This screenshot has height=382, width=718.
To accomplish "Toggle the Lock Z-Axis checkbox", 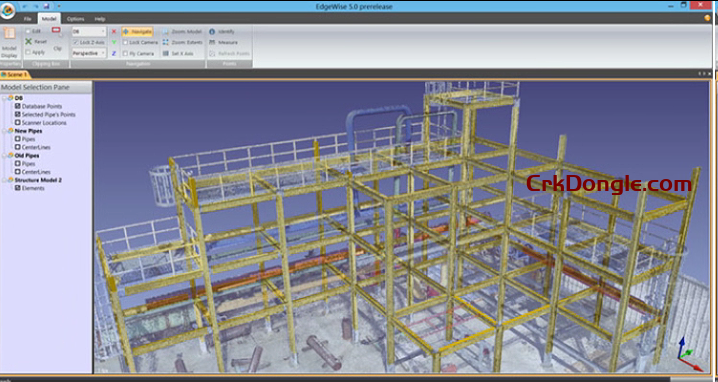I will point(76,42).
